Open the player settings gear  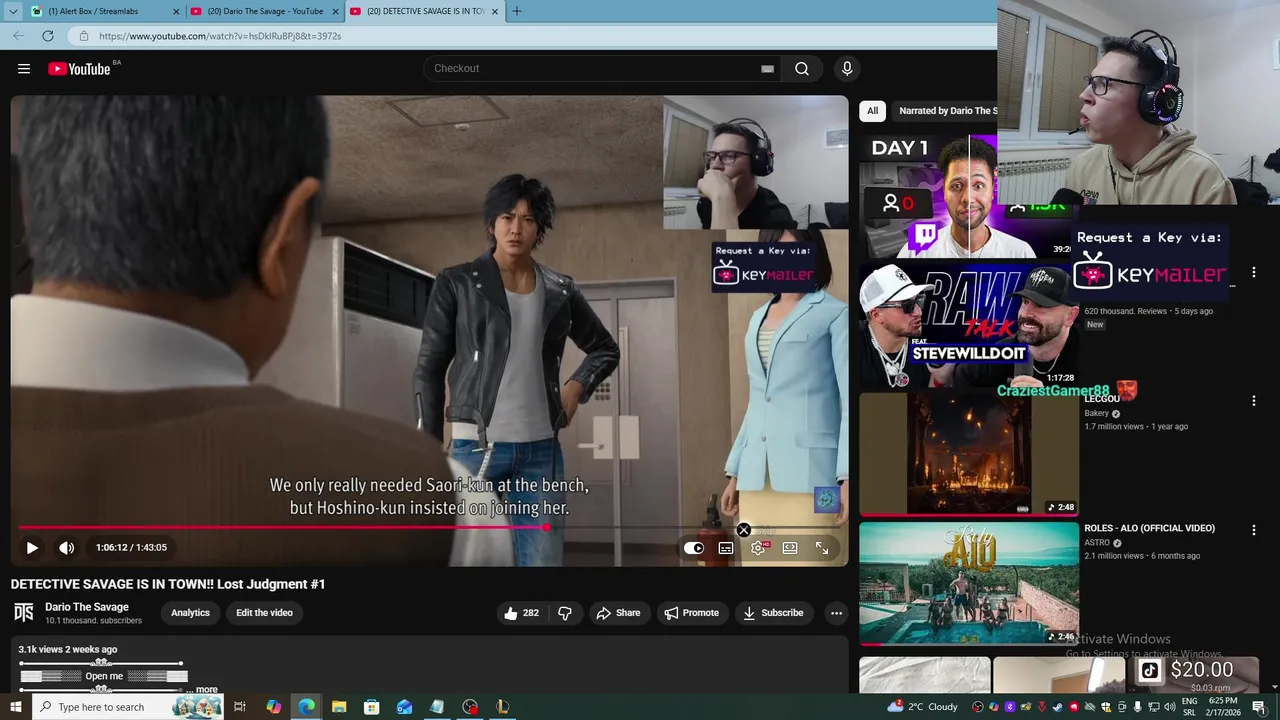[758, 548]
